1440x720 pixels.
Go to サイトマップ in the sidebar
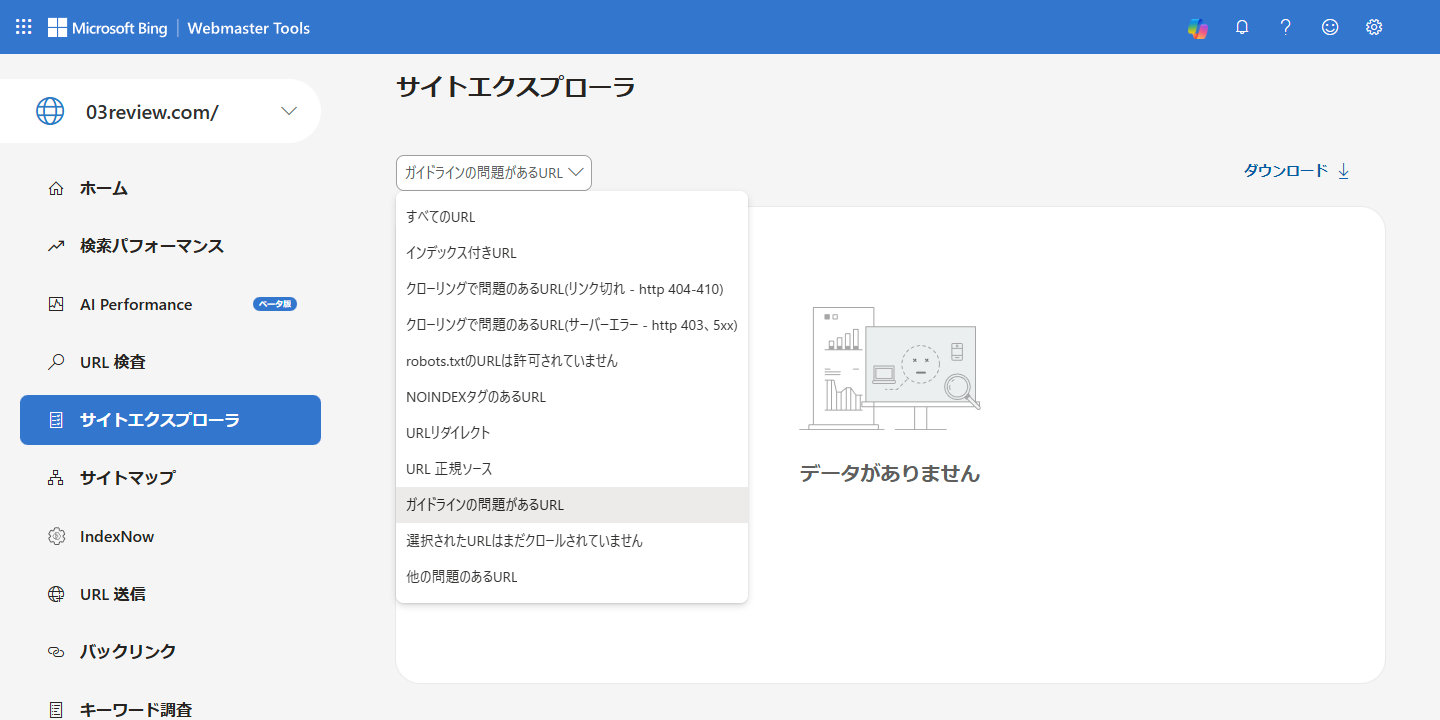(127, 478)
